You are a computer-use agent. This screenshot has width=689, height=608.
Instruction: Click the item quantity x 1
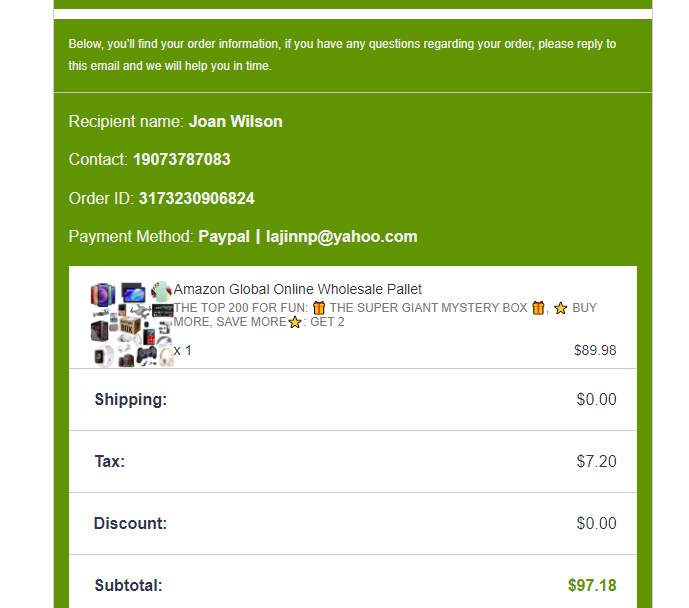[x=182, y=351]
